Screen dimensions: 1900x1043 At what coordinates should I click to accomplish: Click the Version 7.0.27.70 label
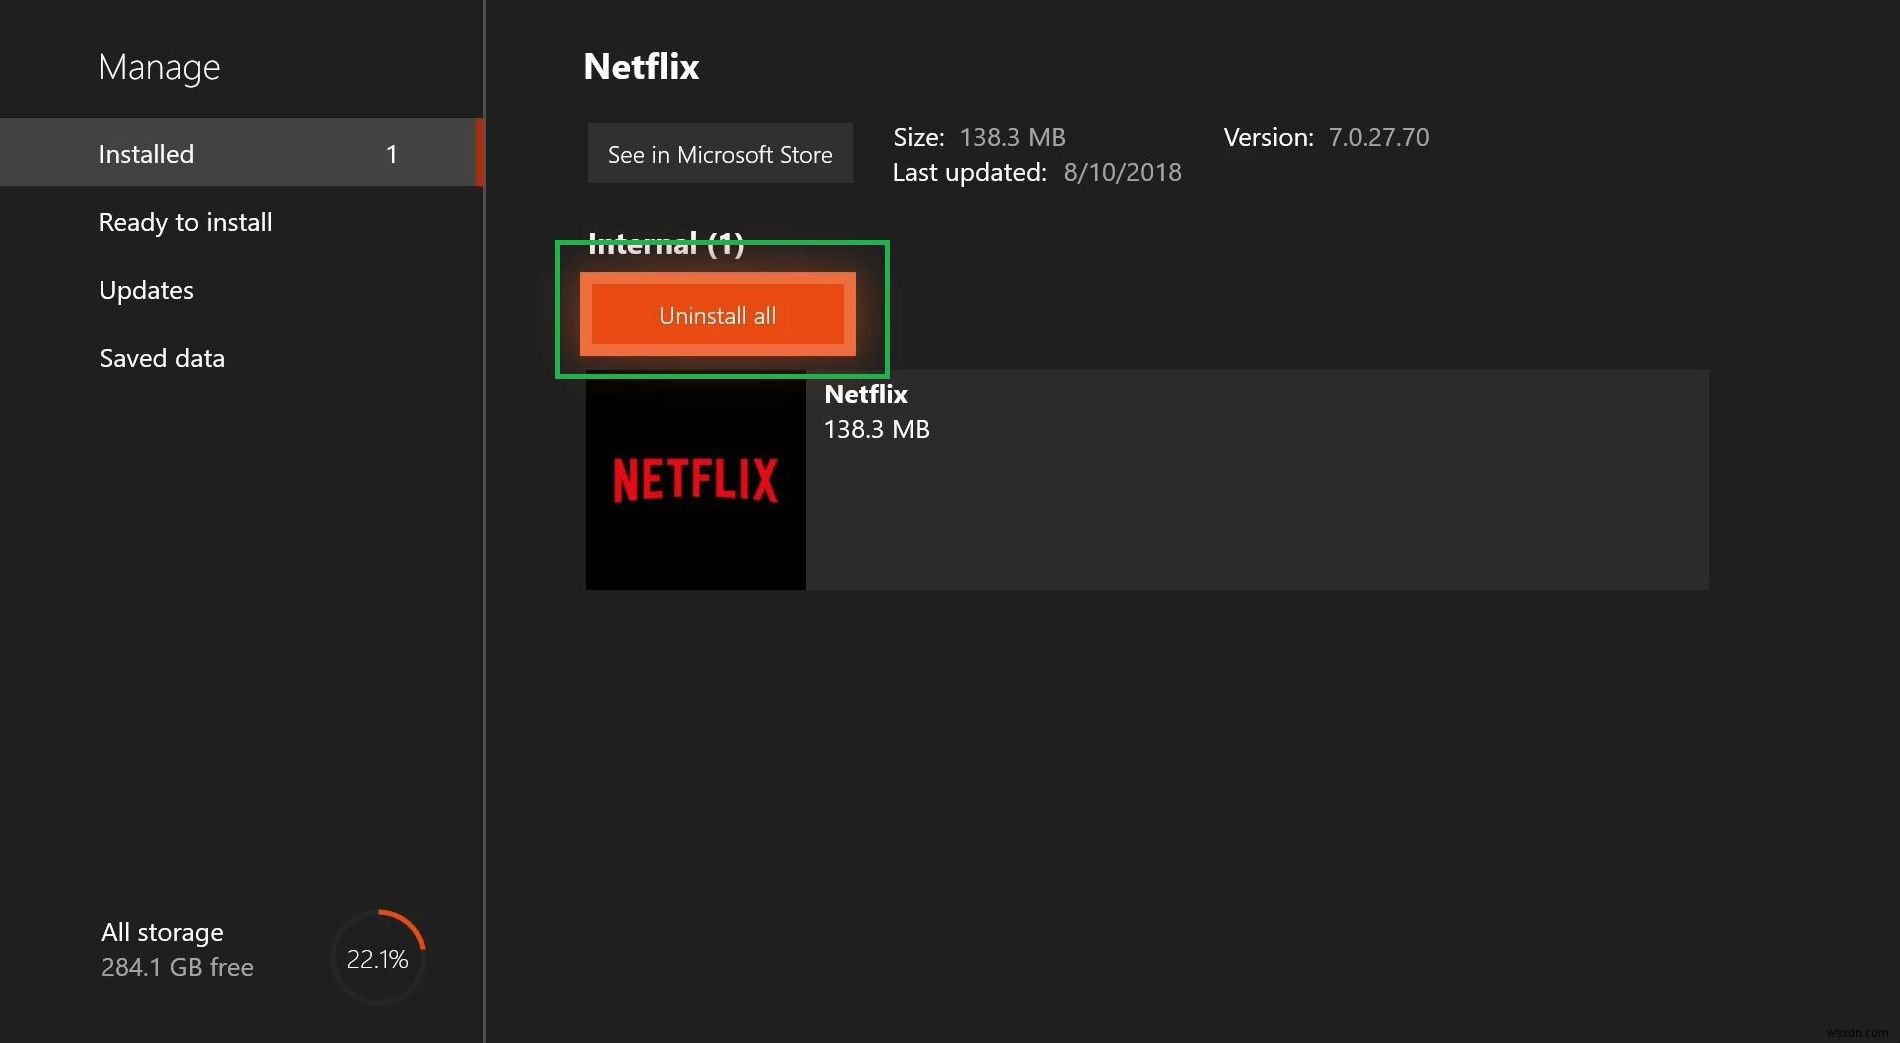1327,137
